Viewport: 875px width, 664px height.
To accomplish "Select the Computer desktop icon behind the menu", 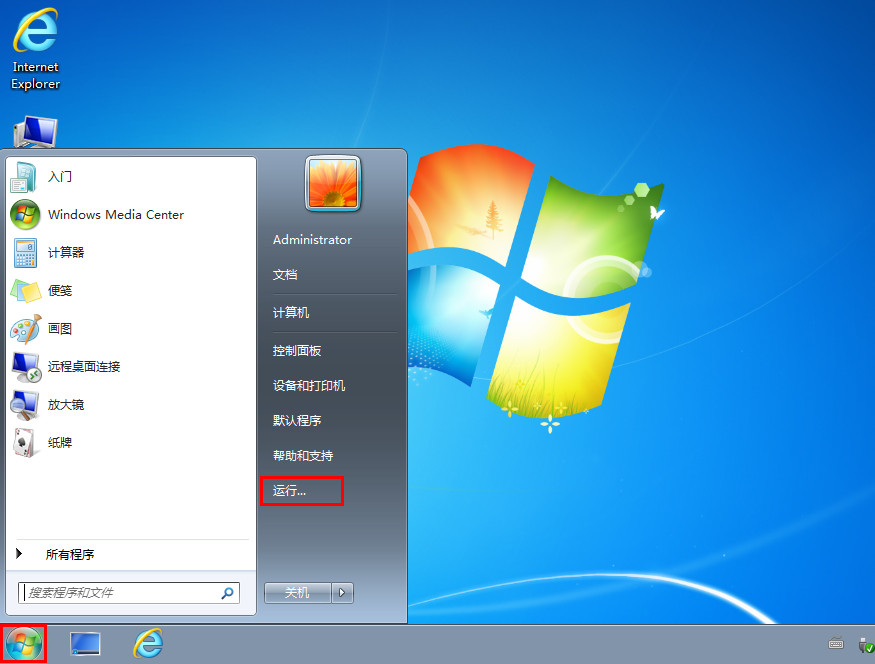I will 35,132.
